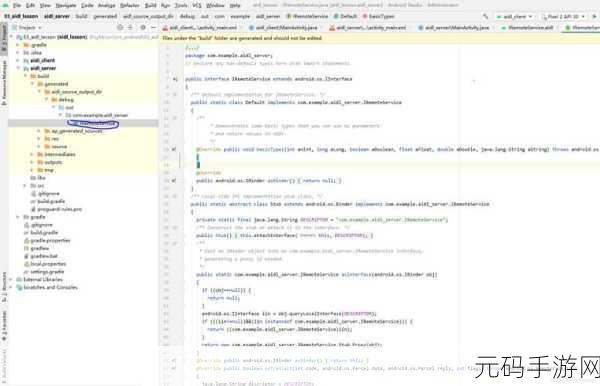
Task: Open Project panel settings gear icon
Action: point(143,28)
